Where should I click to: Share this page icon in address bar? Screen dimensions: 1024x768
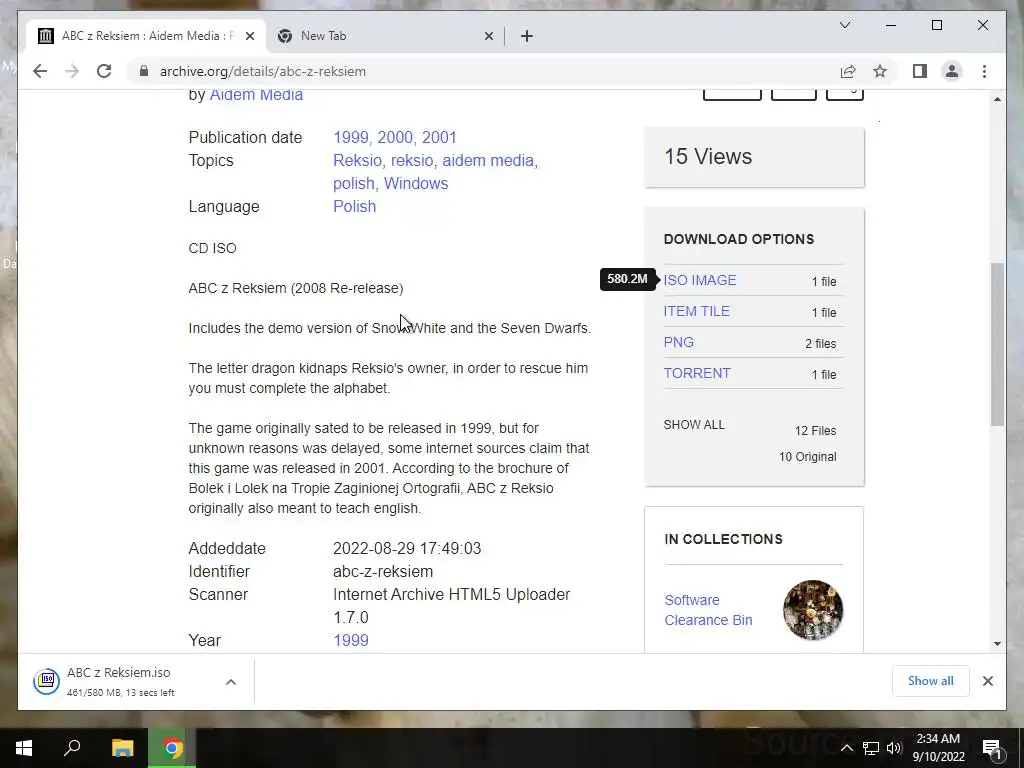[x=848, y=71]
